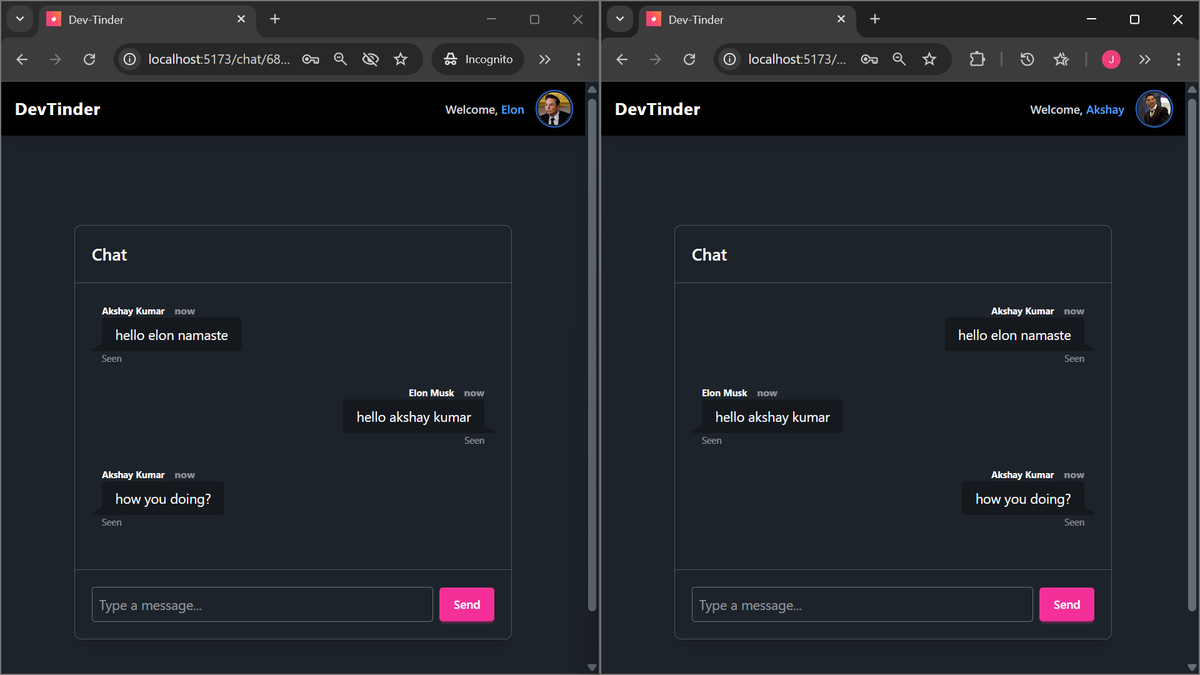1200x675 pixels.
Task: Click third-party cookies eye icon in left window
Action: point(370,59)
